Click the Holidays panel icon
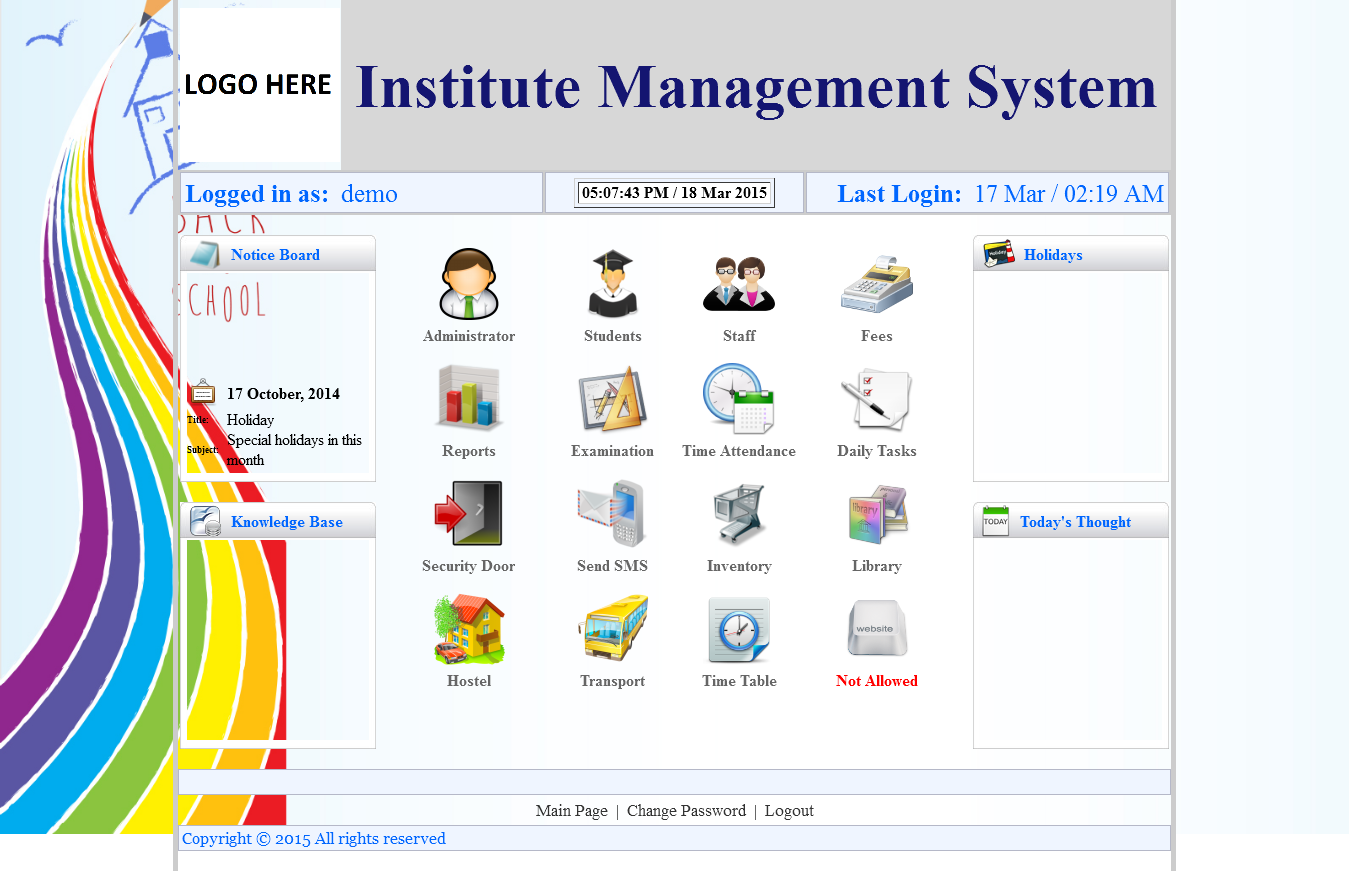 [999, 254]
